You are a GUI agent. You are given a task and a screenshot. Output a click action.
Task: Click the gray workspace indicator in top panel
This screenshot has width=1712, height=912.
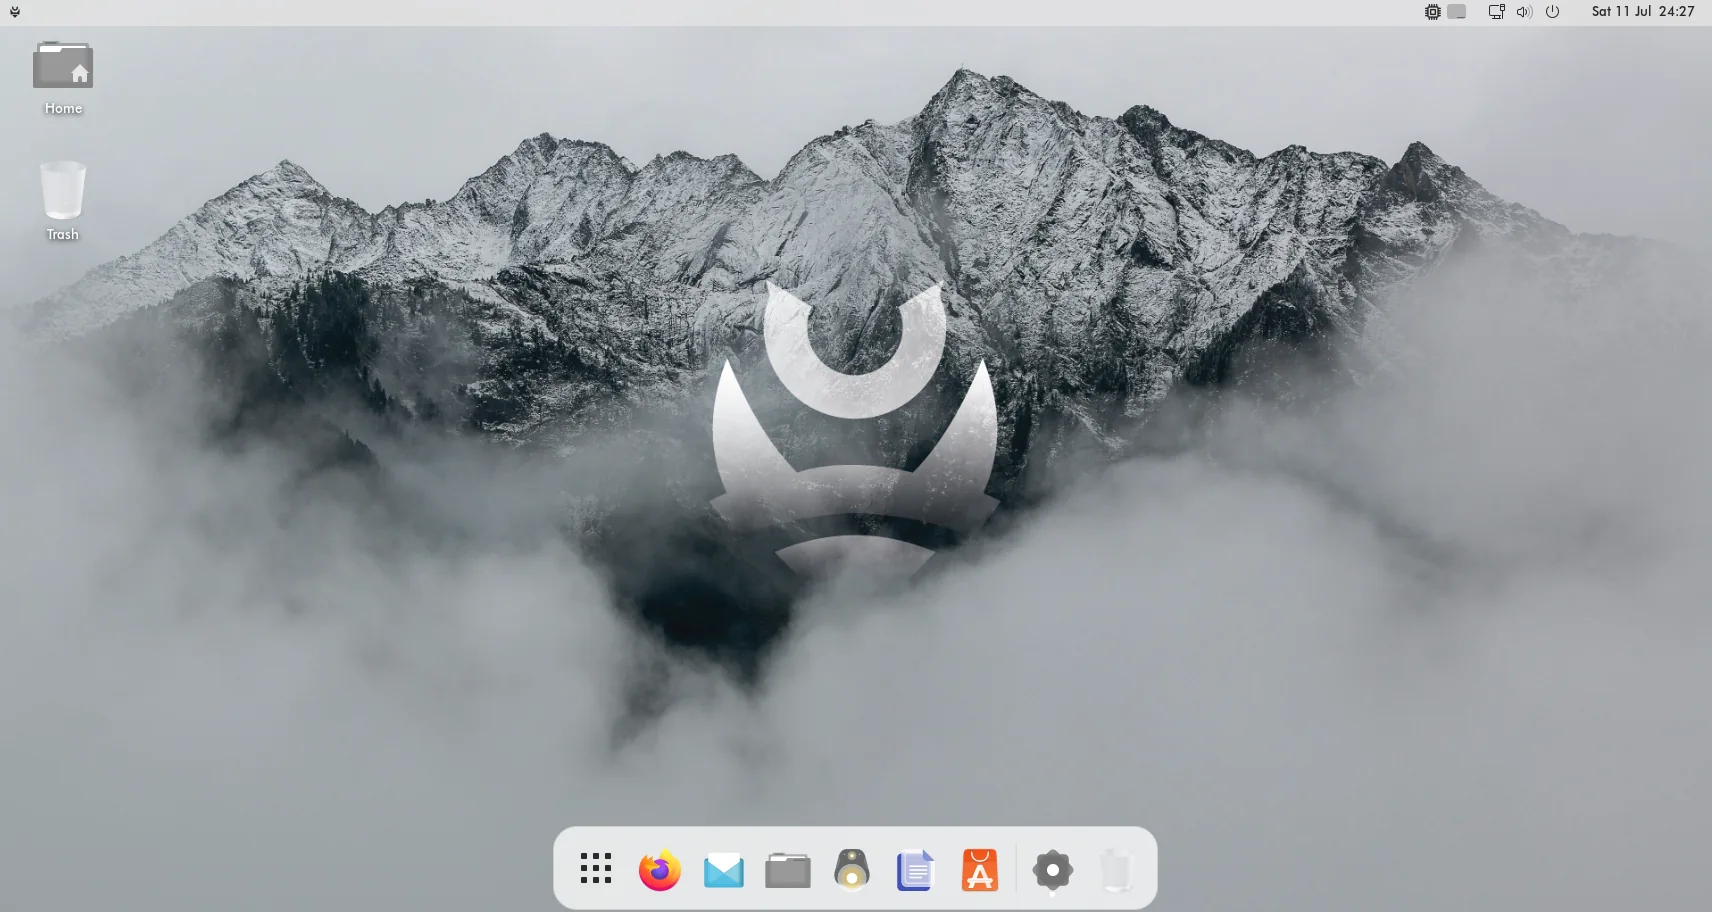pyautogui.click(x=1457, y=12)
